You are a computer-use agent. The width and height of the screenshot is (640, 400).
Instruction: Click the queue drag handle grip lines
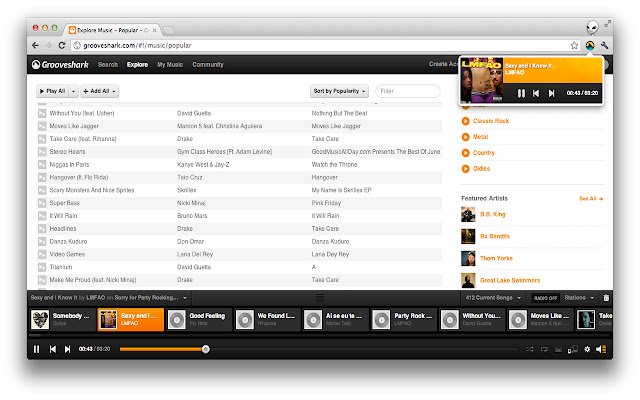point(320,298)
